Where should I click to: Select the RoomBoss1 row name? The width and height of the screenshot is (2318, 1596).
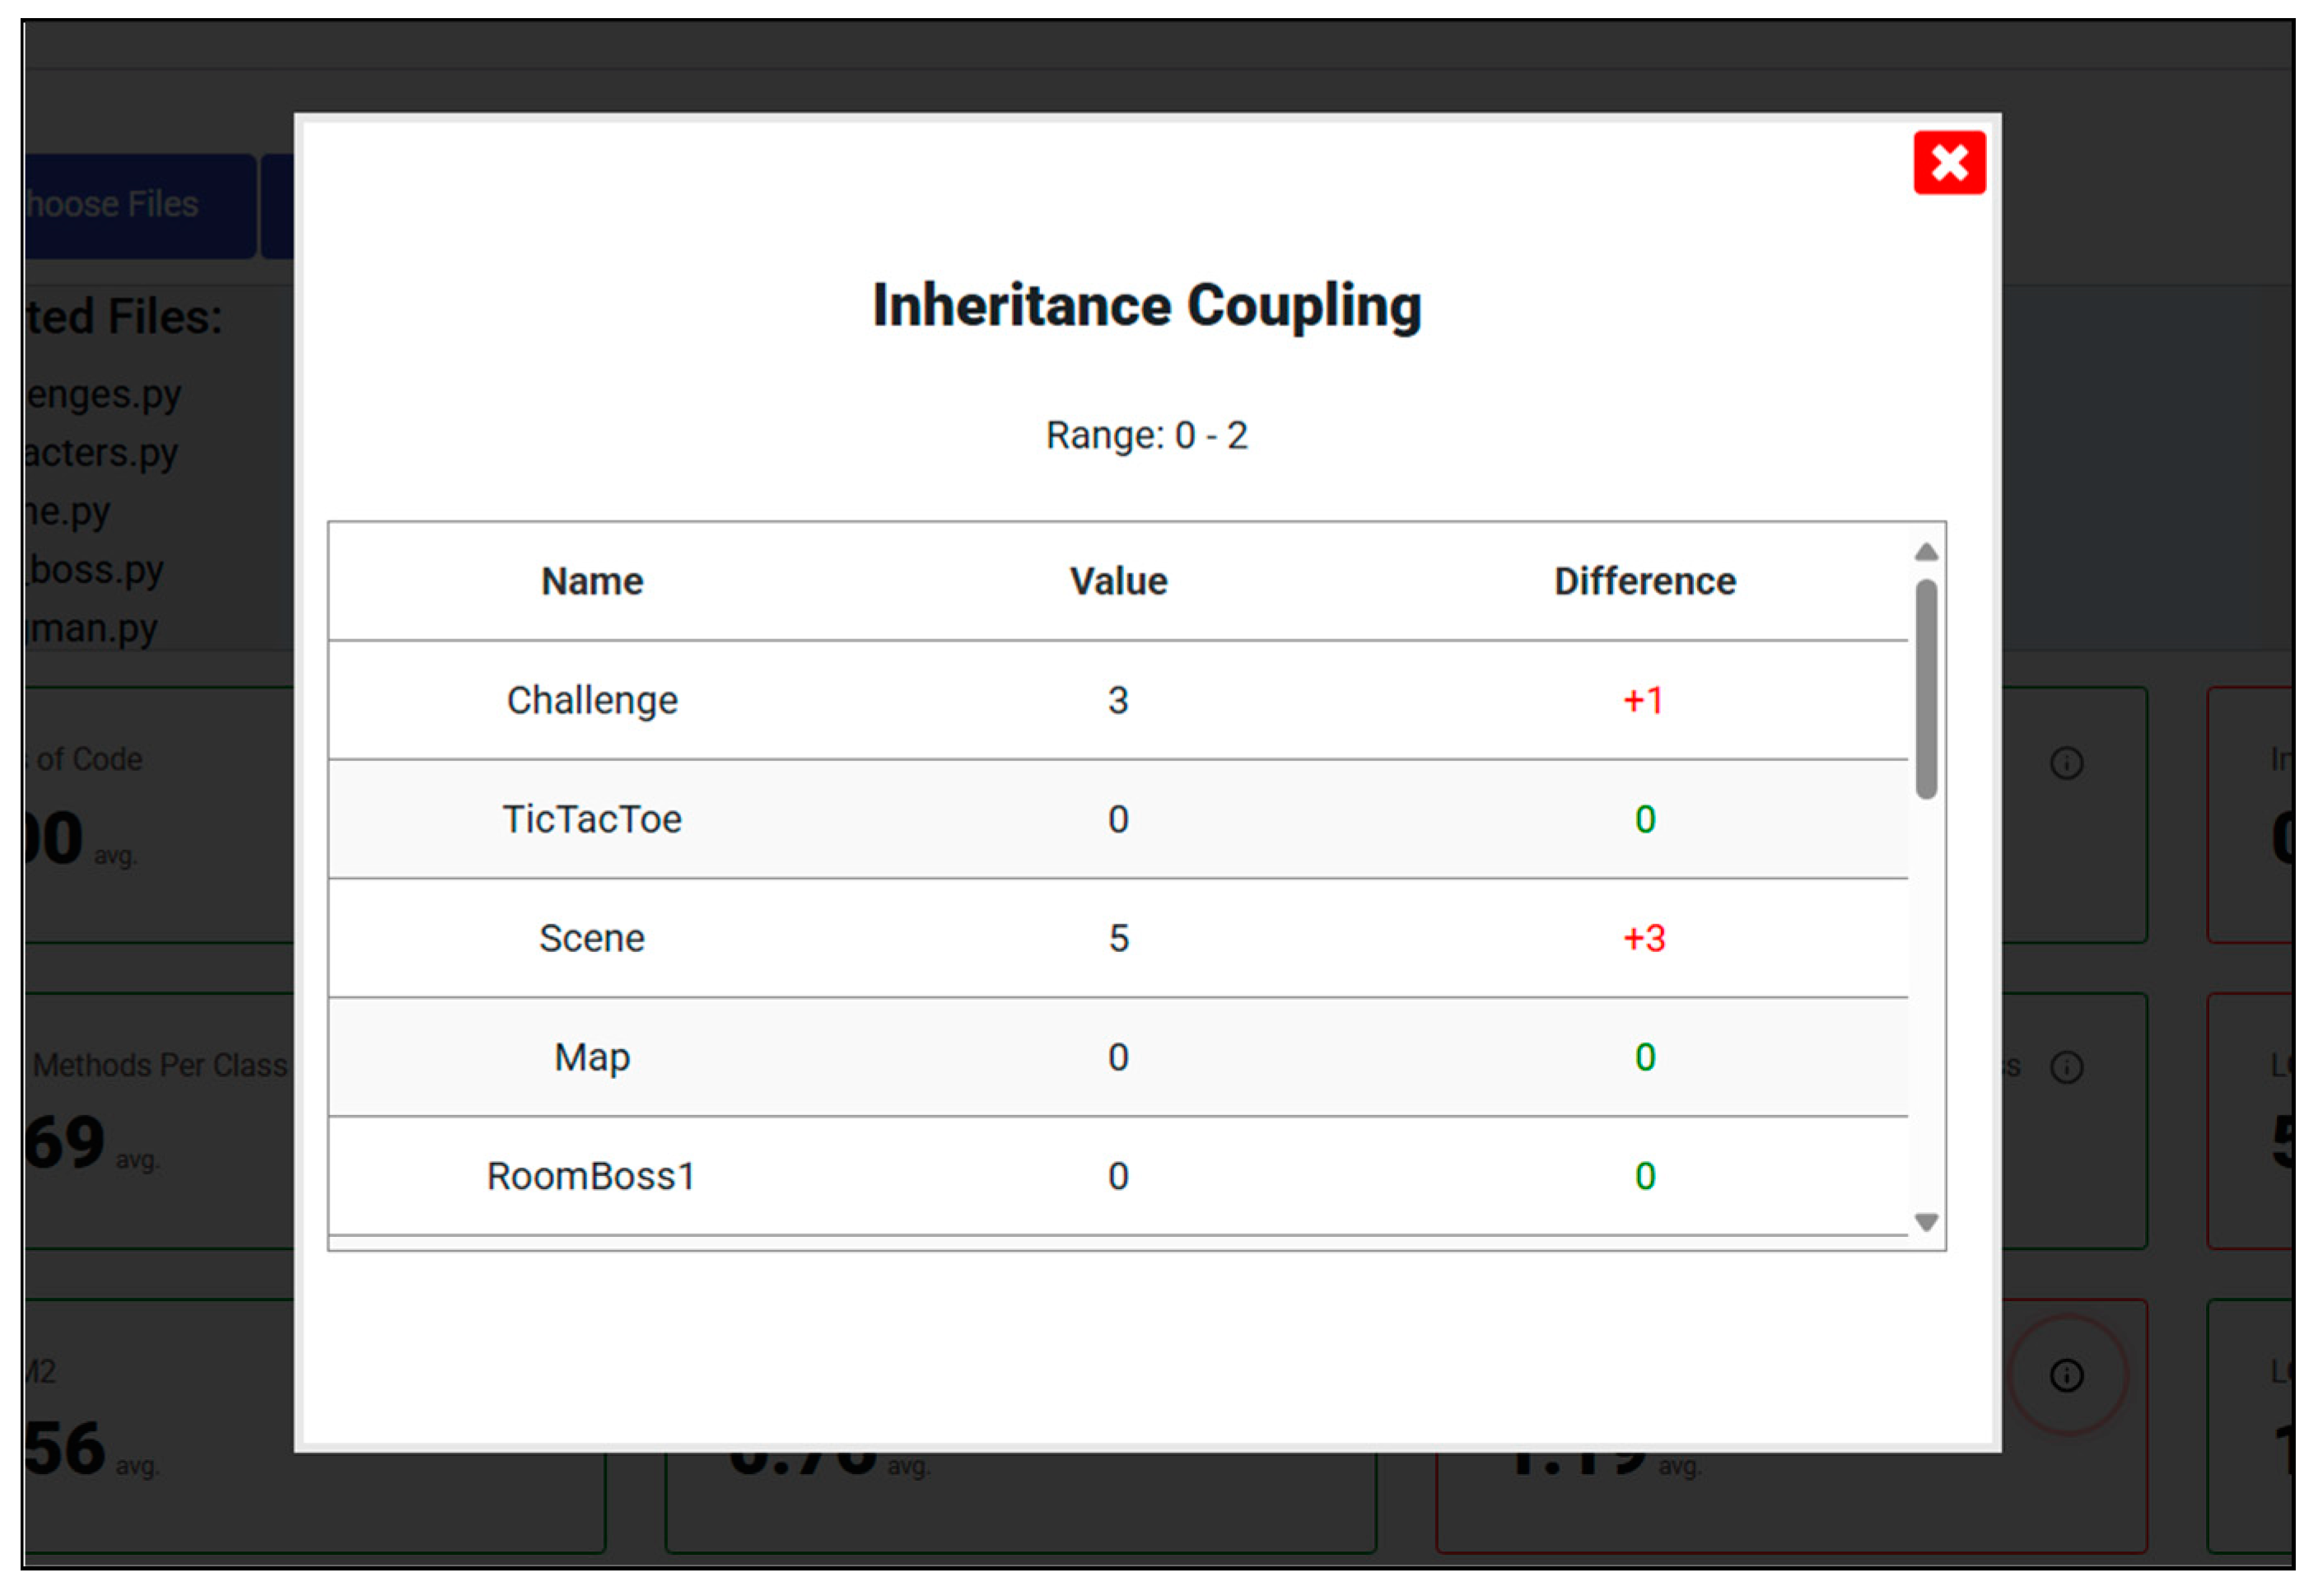click(x=592, y=1176)
